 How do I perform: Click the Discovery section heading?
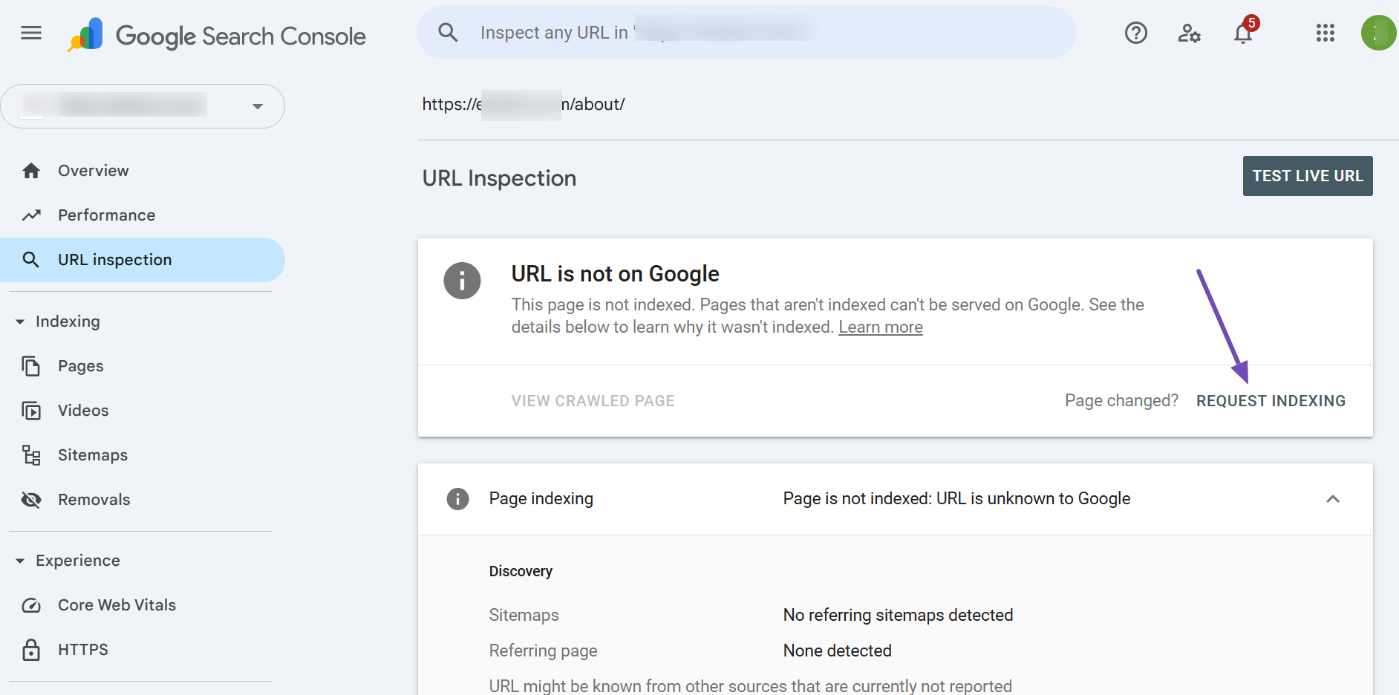(521, 572)
